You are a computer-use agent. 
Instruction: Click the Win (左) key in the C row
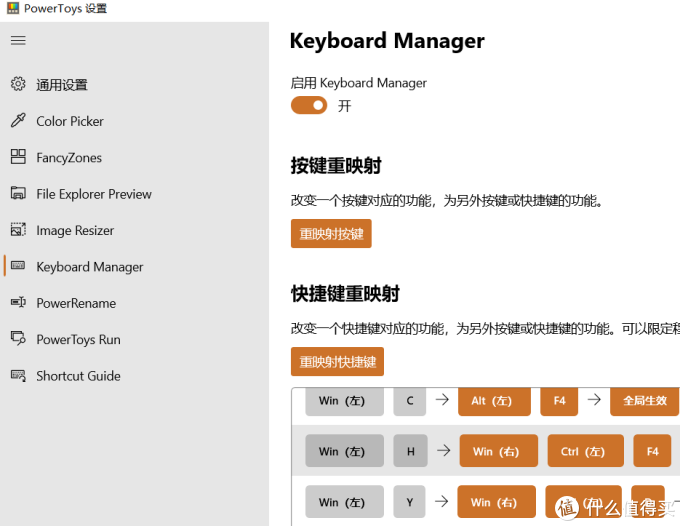click(344, 401)
